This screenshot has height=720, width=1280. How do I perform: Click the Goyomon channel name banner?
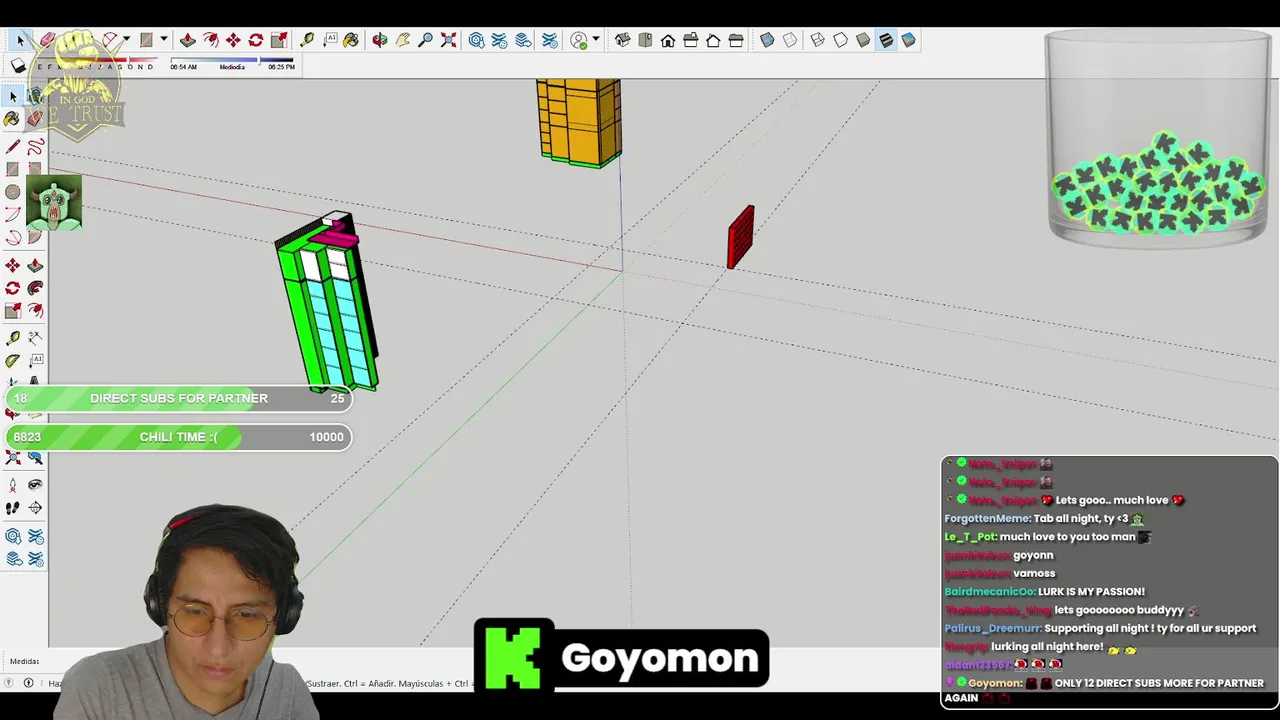tap(621, 657)
